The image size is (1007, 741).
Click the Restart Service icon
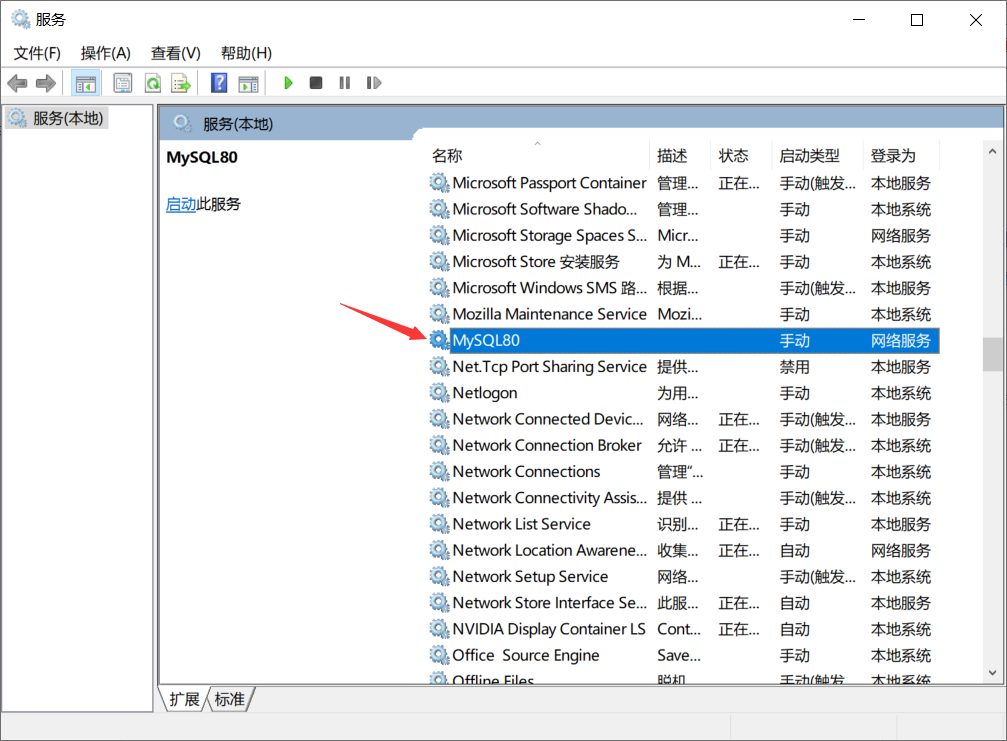coord(374,83)
